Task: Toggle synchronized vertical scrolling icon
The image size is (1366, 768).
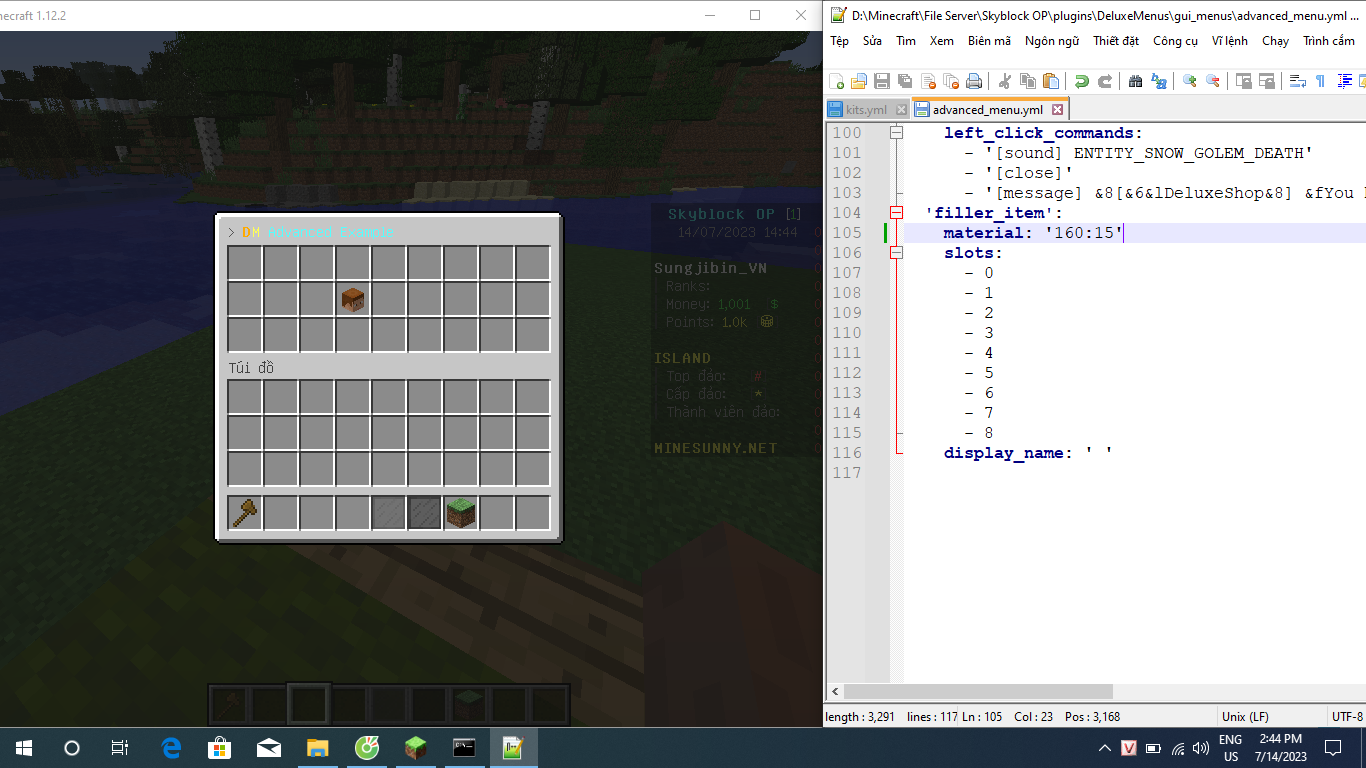Action: tap(1243, 81)
